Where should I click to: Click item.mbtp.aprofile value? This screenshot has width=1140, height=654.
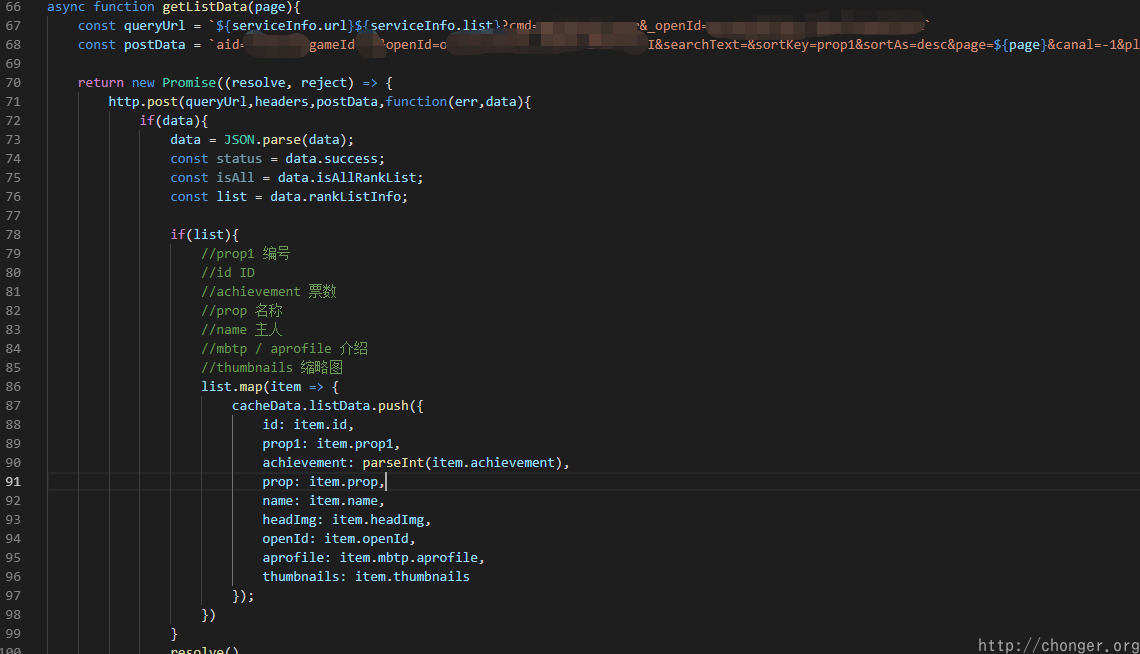412,558
